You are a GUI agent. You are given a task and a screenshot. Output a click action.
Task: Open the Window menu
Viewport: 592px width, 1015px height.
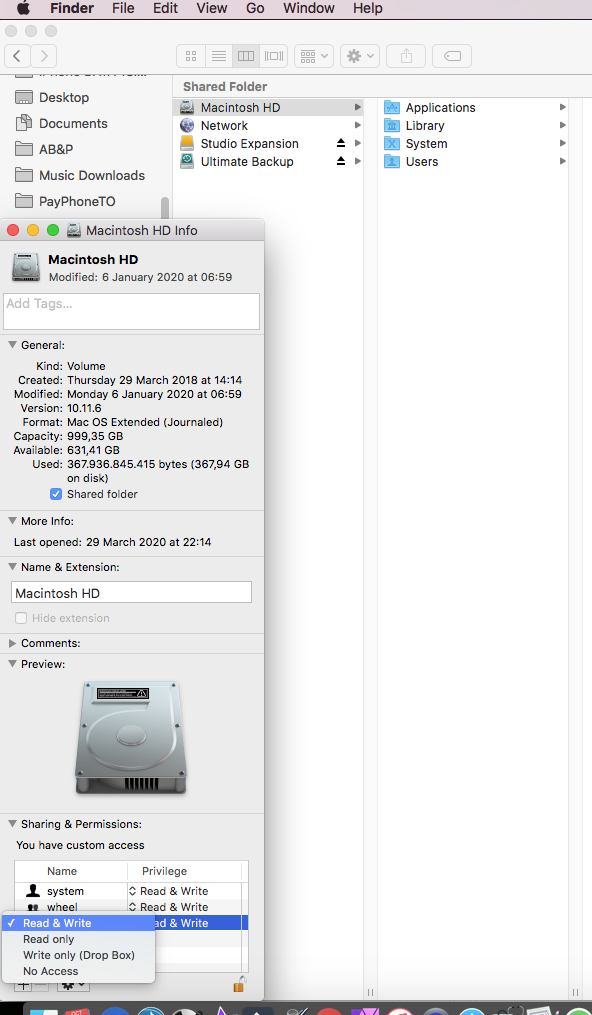coord(309,8)
